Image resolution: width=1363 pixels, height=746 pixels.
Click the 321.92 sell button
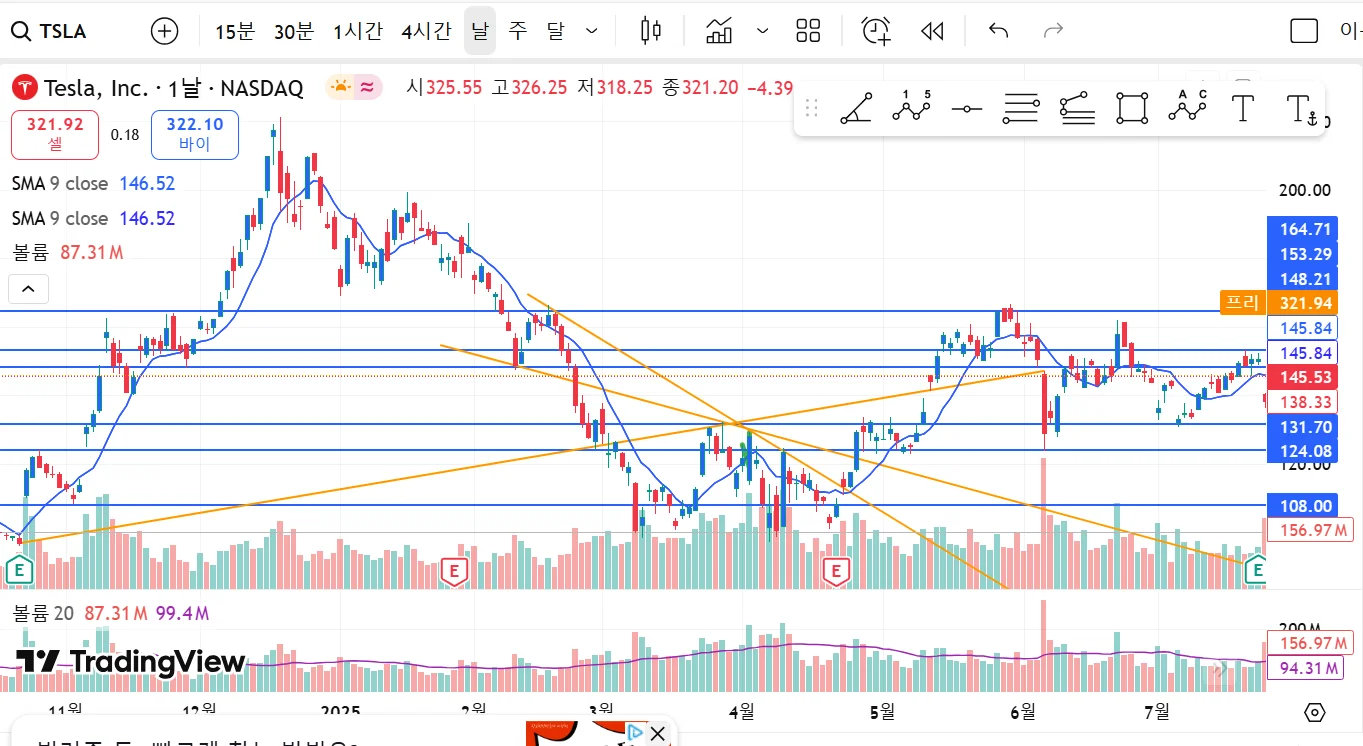click(x=55, y=135)
